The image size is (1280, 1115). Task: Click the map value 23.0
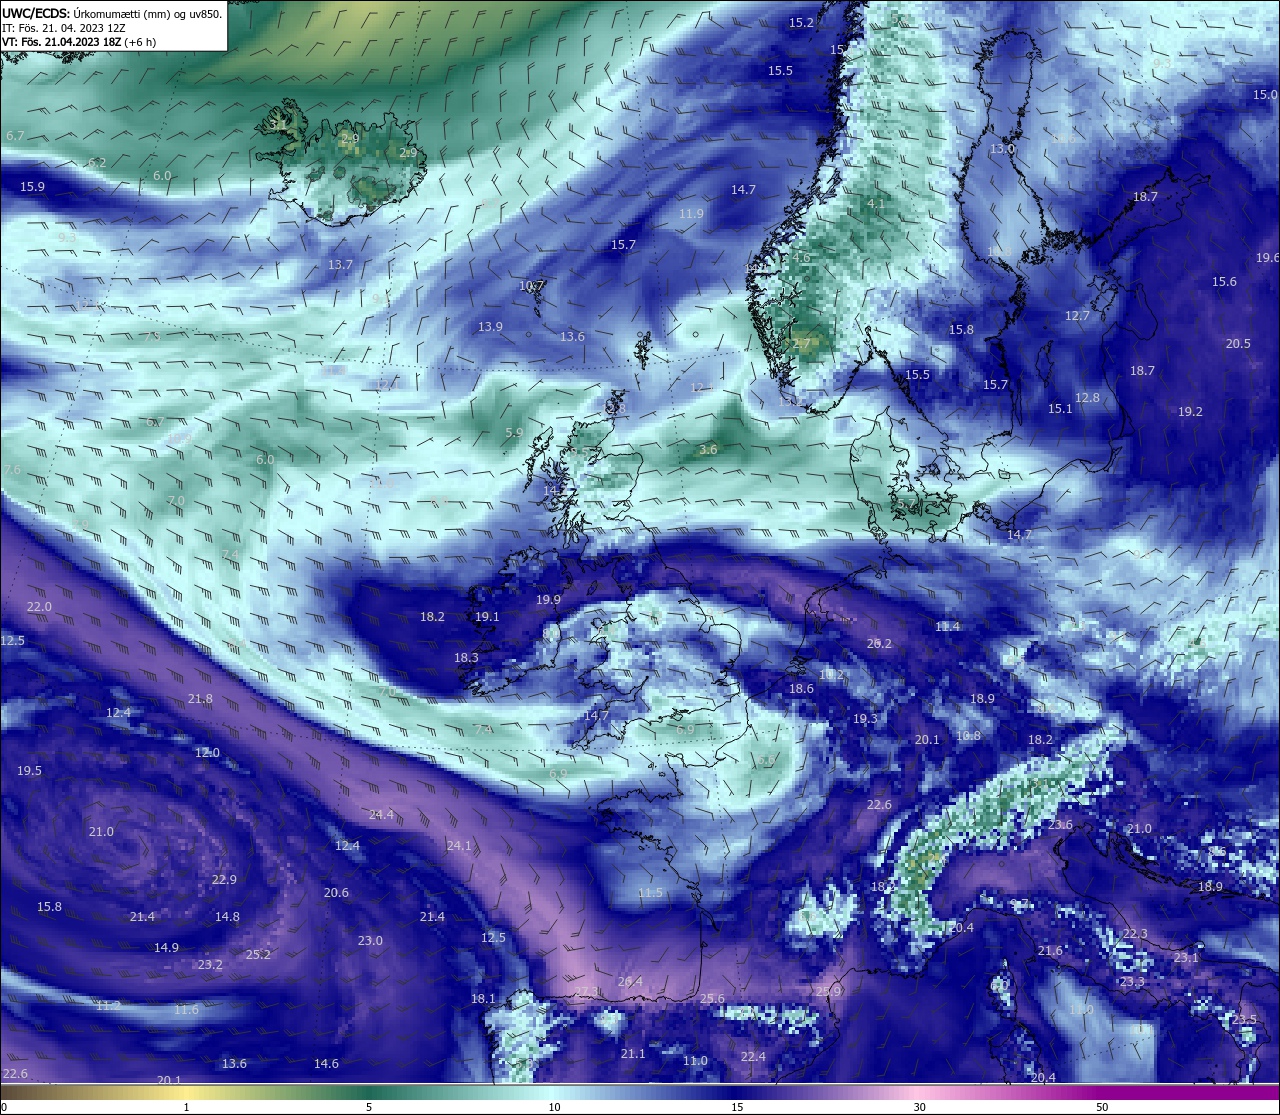[370, 940]
